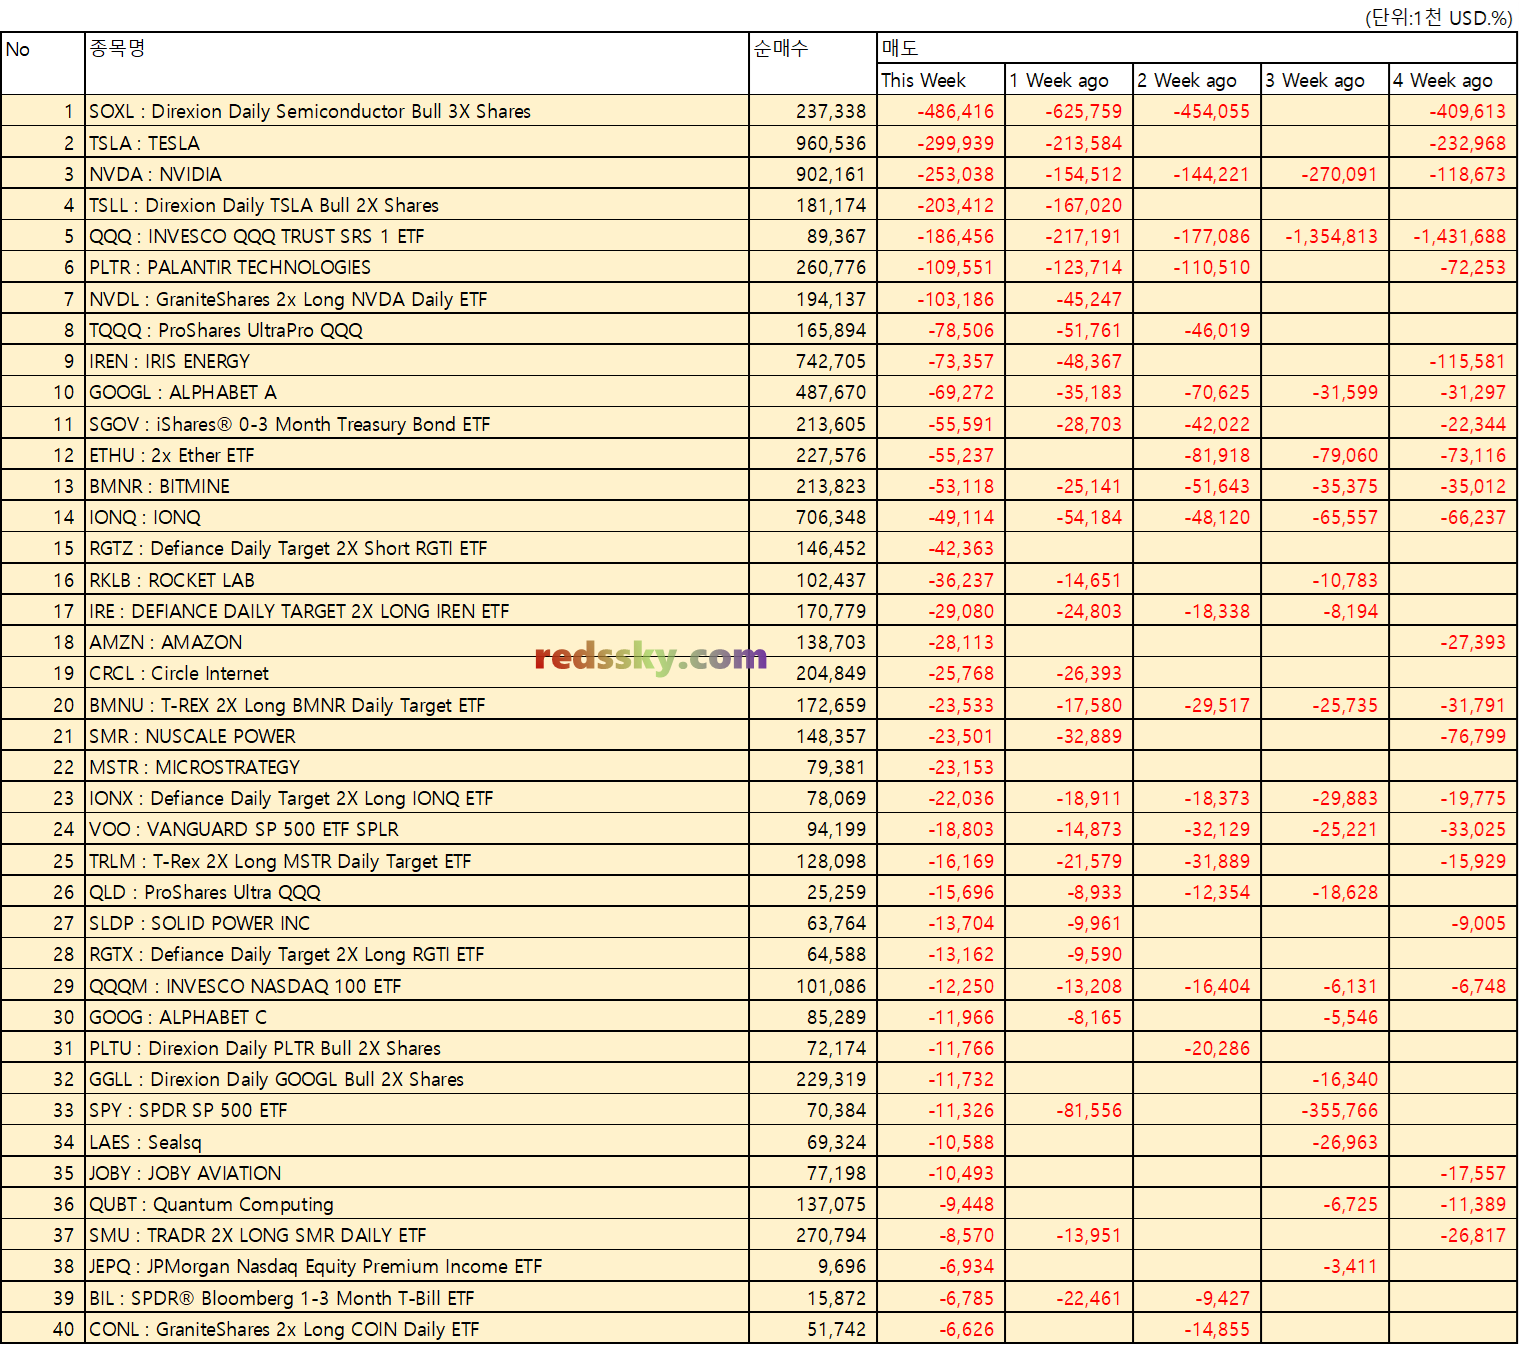Image resolution: width=1519 pixels, height=1345 pixels.
Task: Select CONL 2 Week ago value -14,855
Action: click(x=1217, y=1329)
